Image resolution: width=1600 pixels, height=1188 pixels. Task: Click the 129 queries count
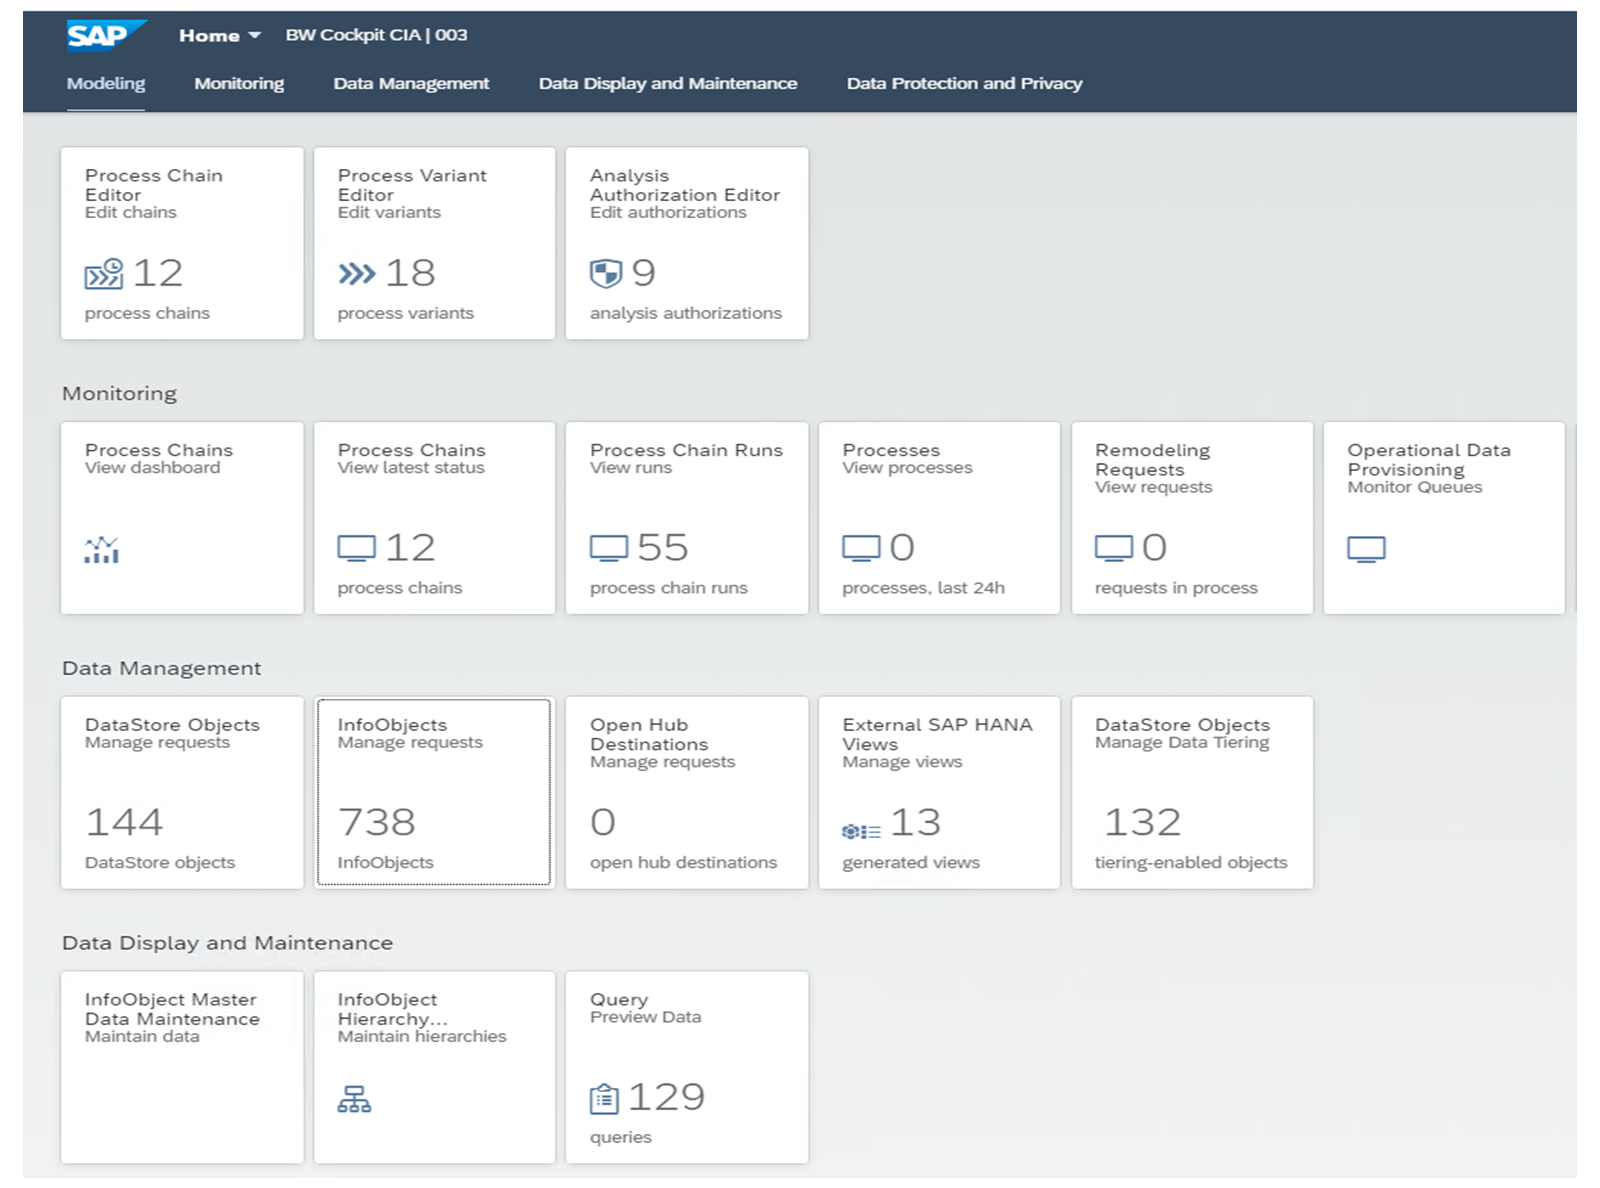(x=666, y=1098)
